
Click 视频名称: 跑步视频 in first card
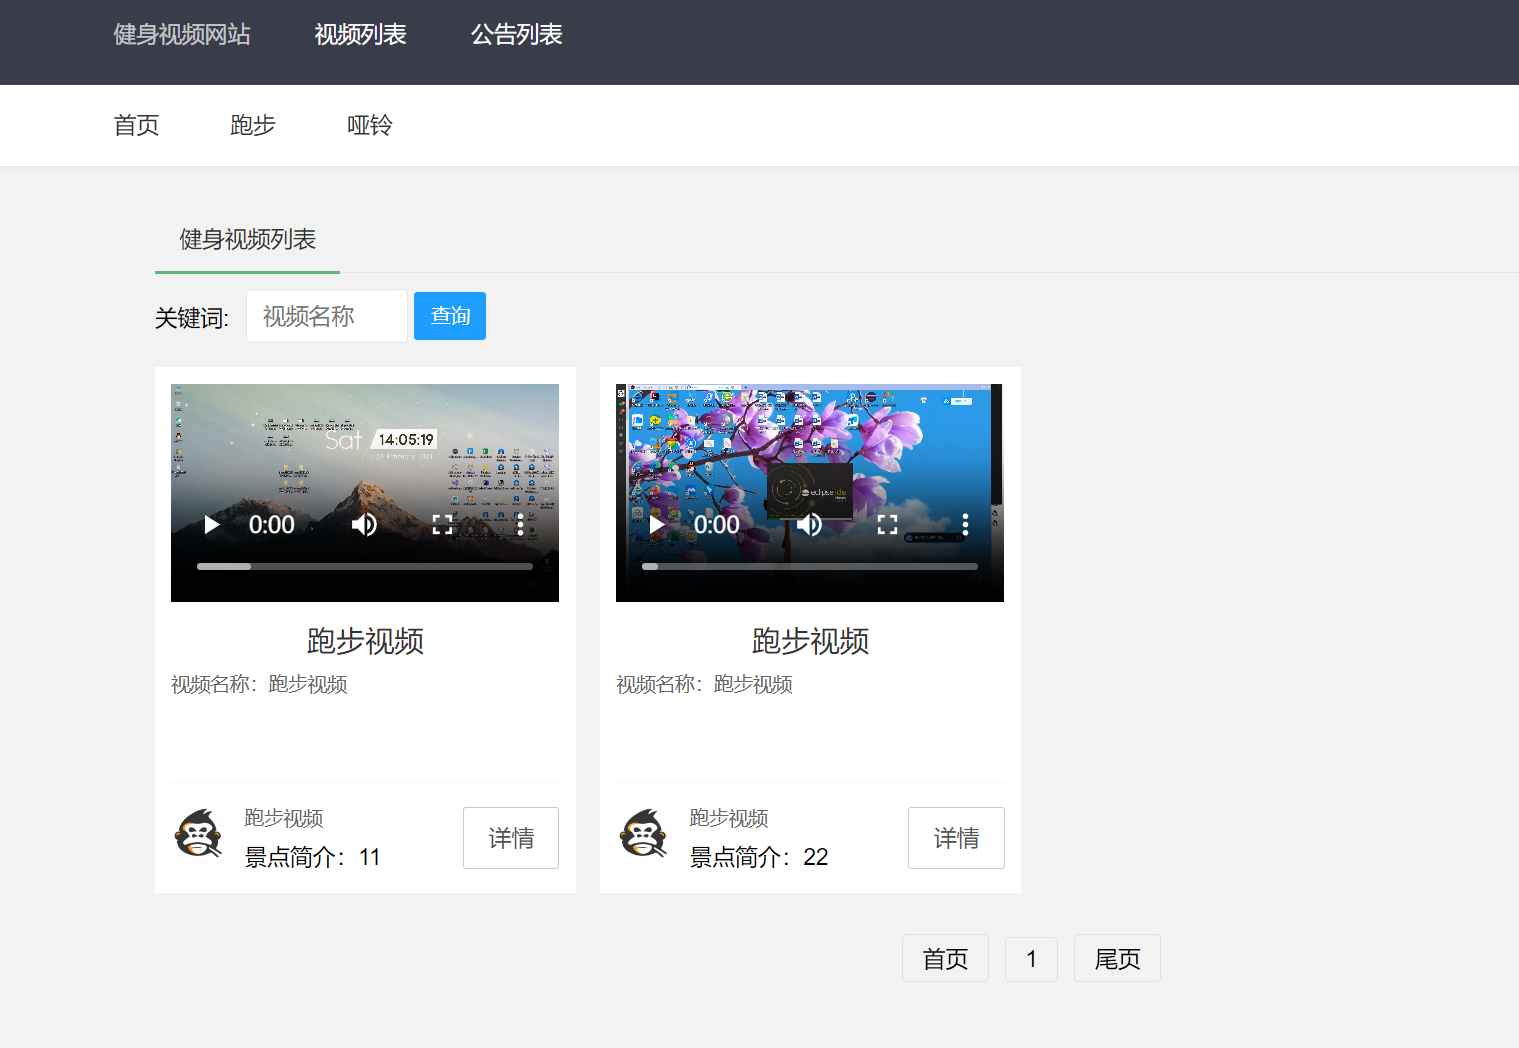tap(259, 685)
